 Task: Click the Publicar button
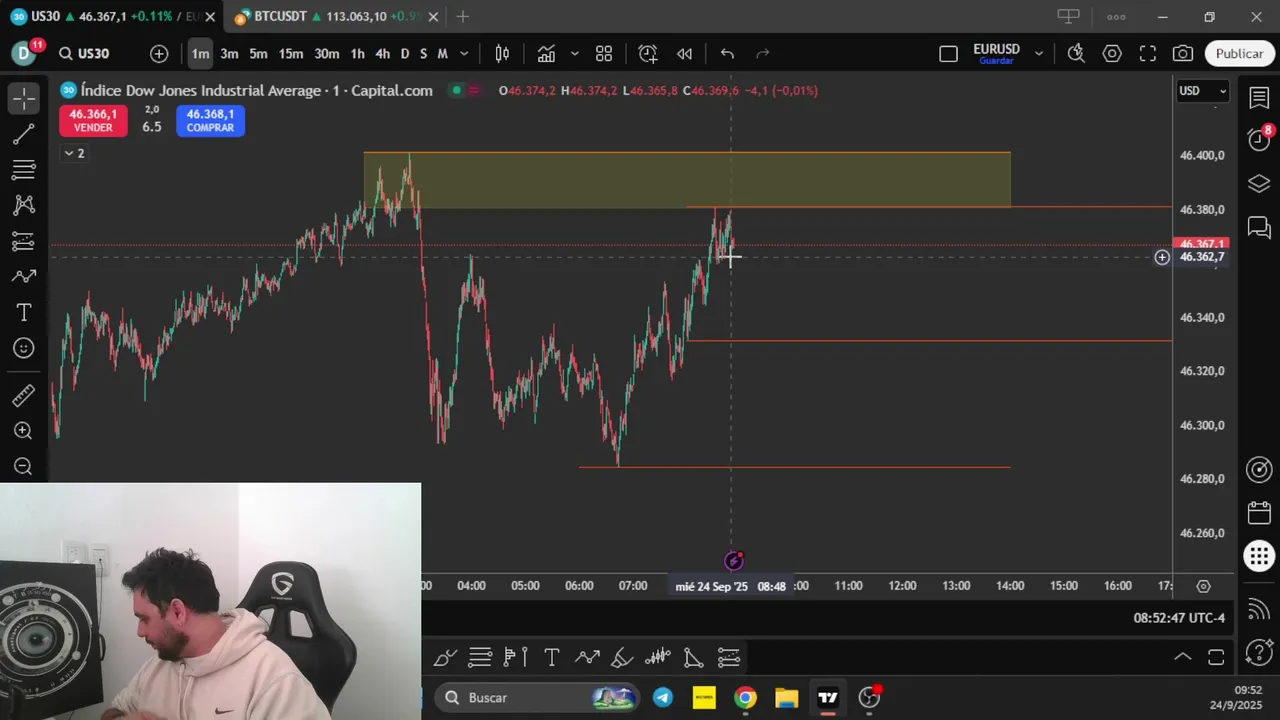click(x=1239, y=54)
